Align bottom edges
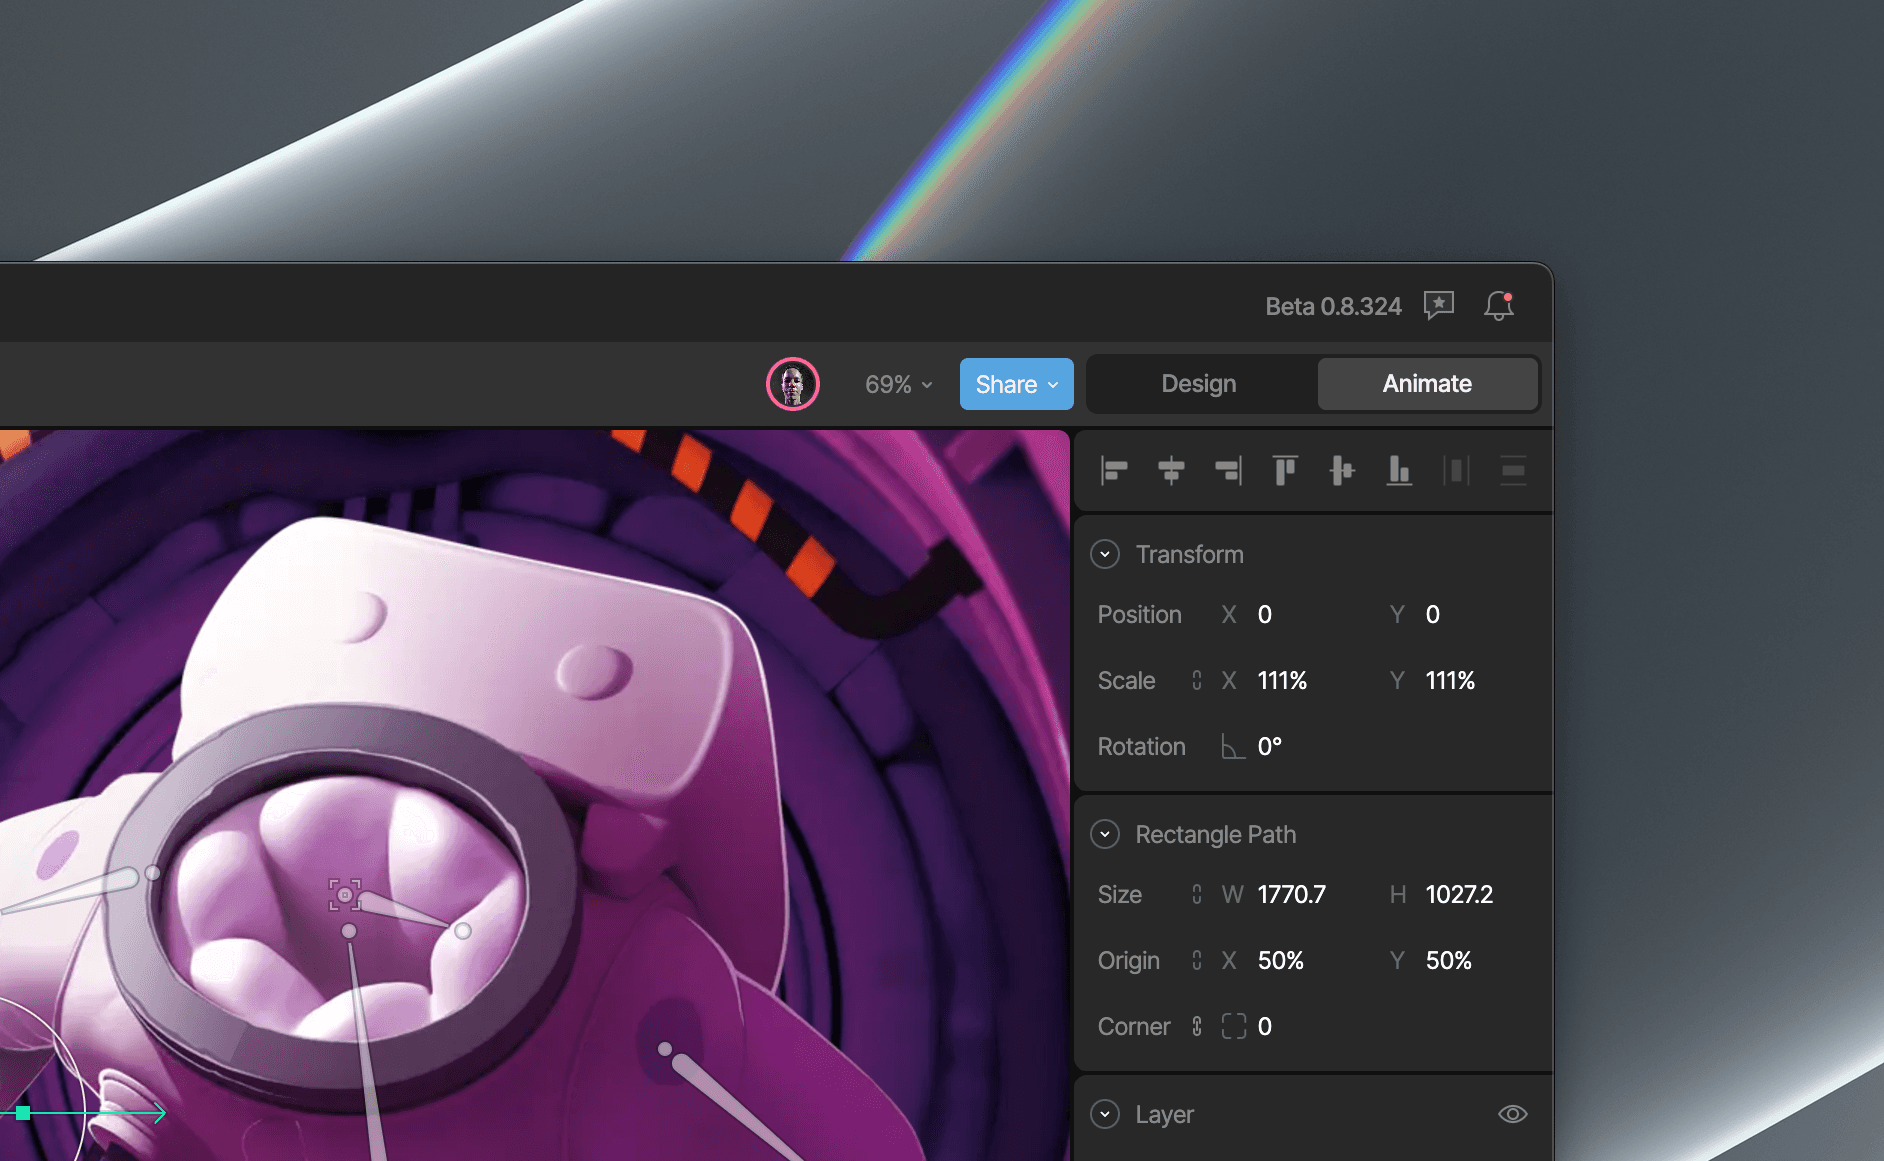Viewport: 1884px width, 1161px height. [1399, 470]
